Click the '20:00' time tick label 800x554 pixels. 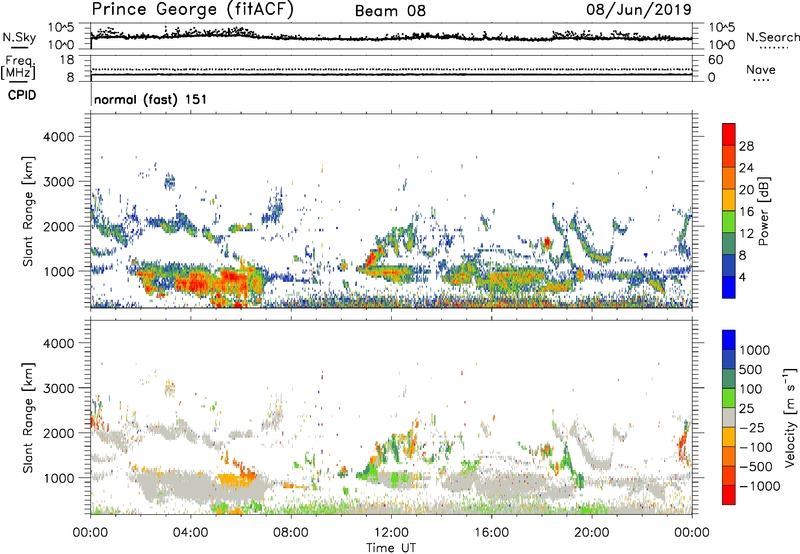coord(592,533)
